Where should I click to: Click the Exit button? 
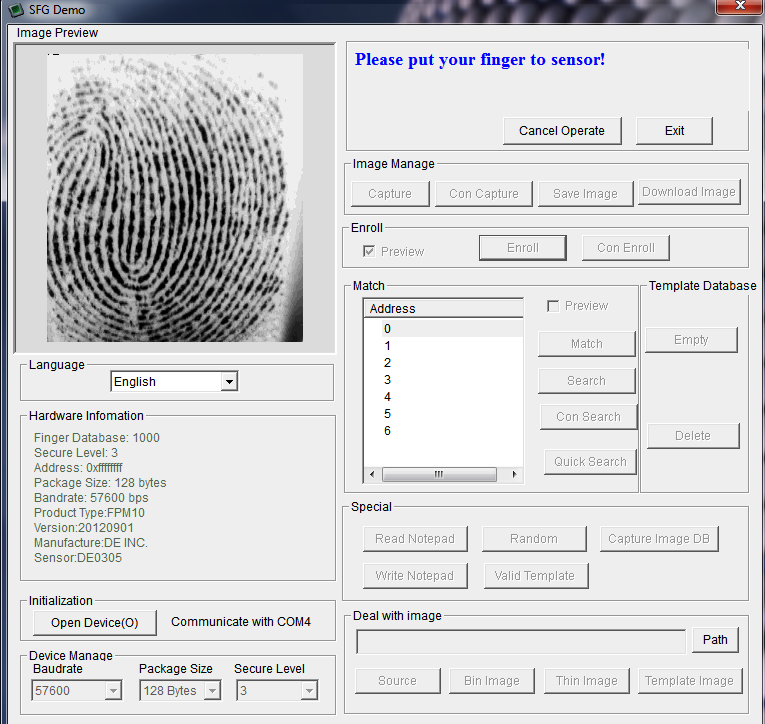[674, 131]
